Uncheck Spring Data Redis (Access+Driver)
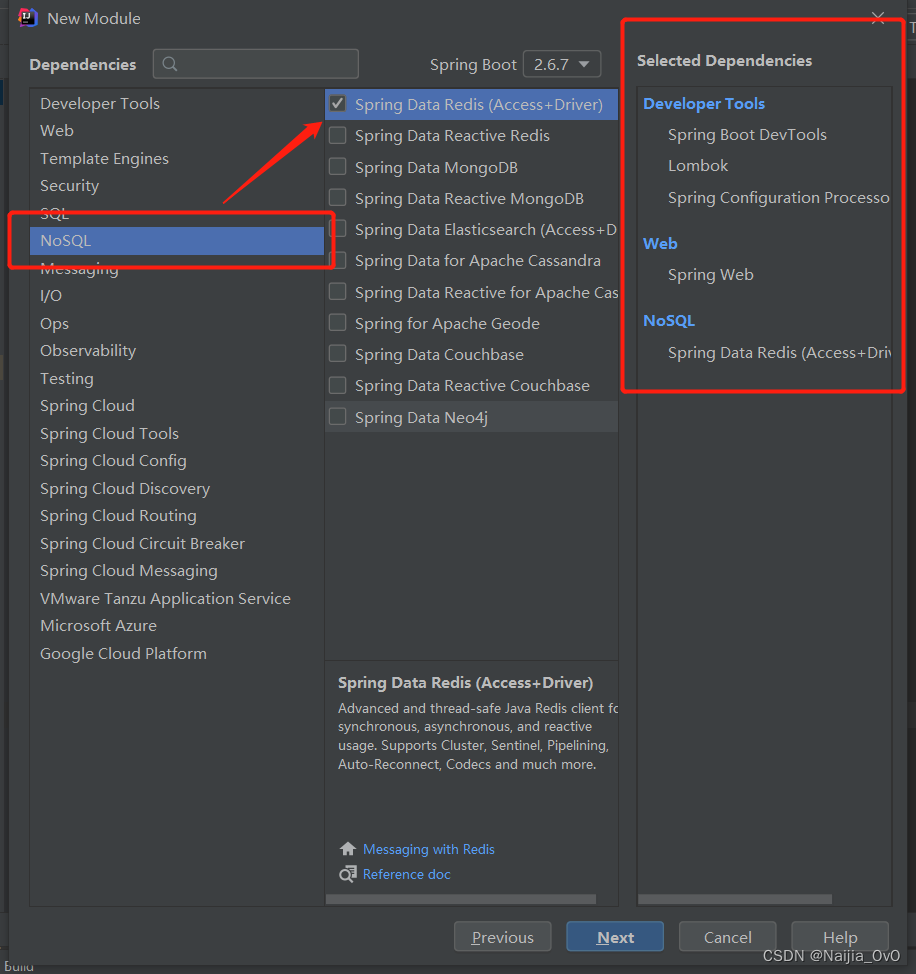Viewport: 916px width, 974px height. [337, 104]
